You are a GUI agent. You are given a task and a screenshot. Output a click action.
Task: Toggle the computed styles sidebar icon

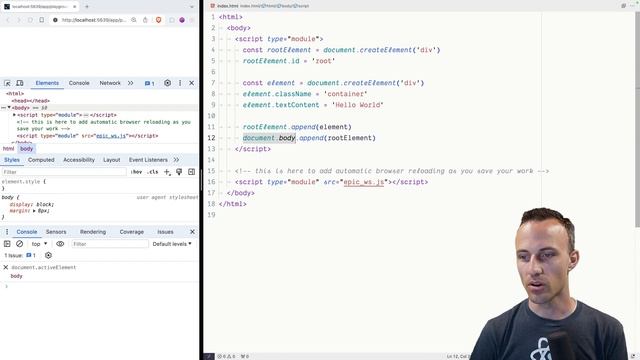point(191,172)
